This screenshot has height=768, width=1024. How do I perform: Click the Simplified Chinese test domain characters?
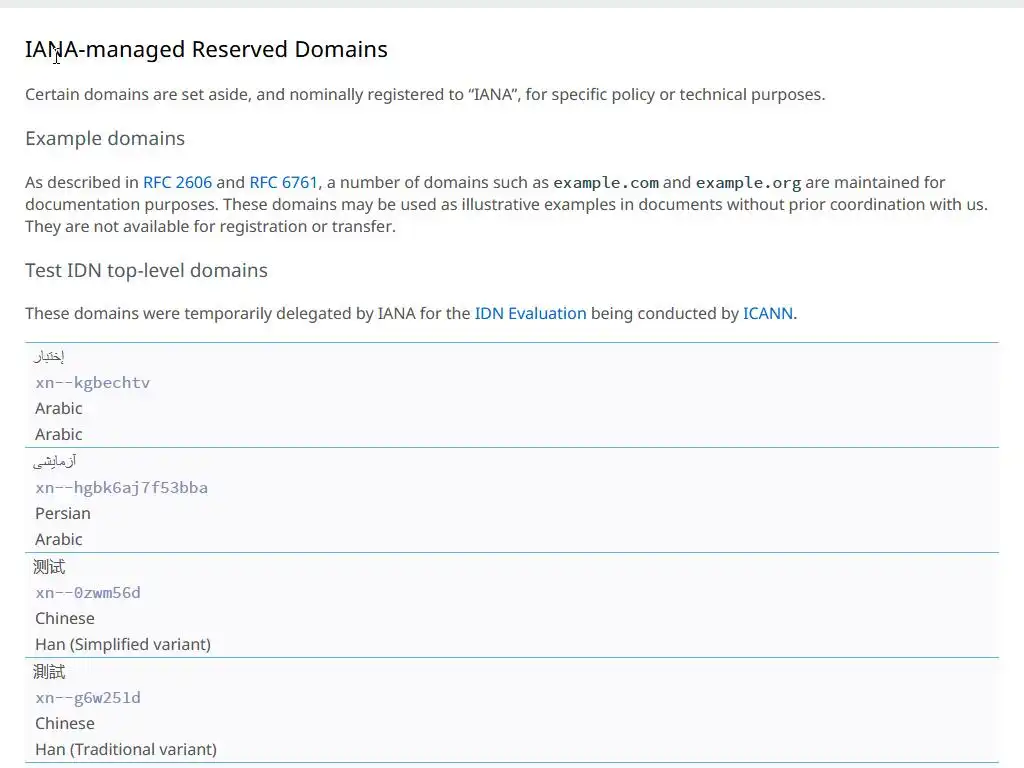[49, 567]
